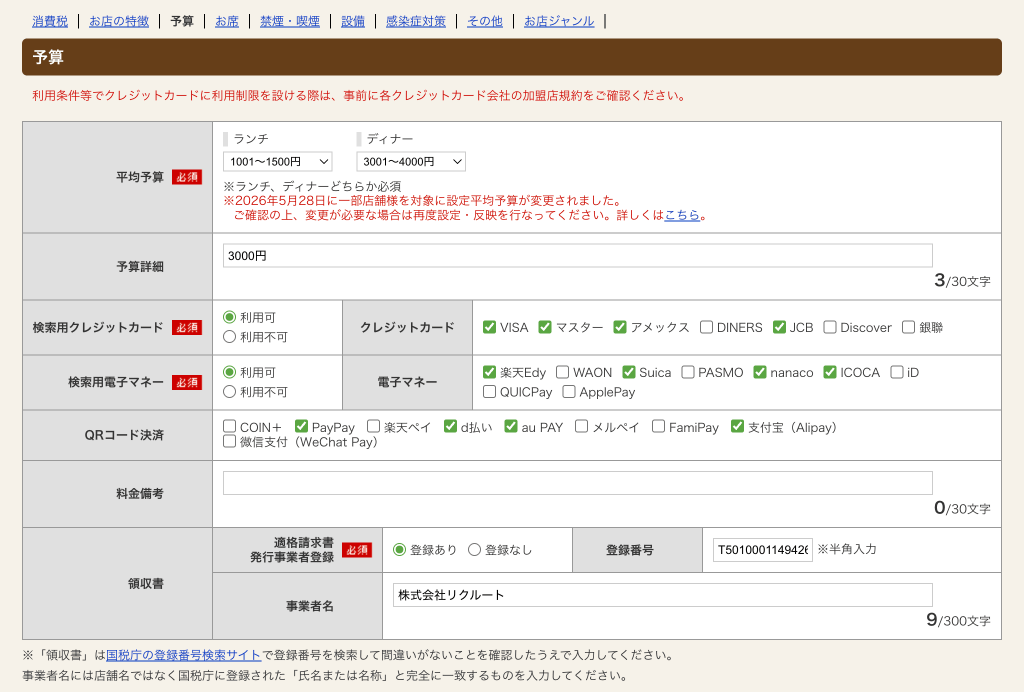Check the 銀聯 checkbox

tap(908, 327)
